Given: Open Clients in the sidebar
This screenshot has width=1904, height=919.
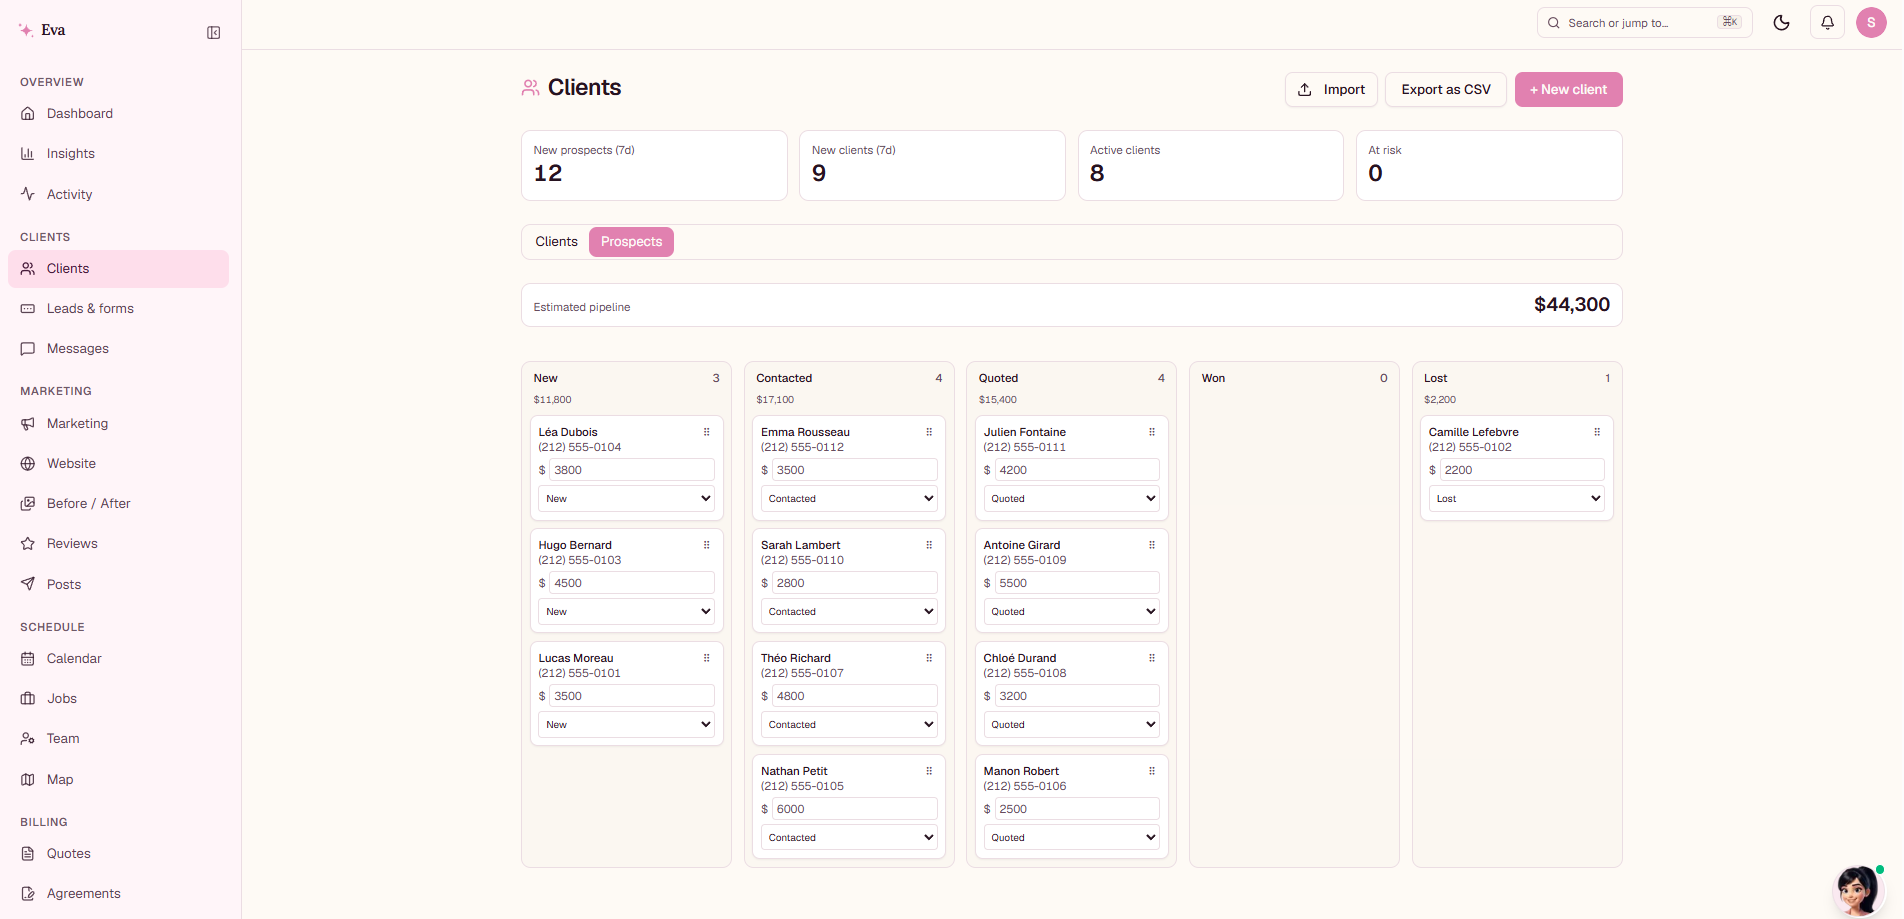Looking at the screenshot, I should (119, 269).
